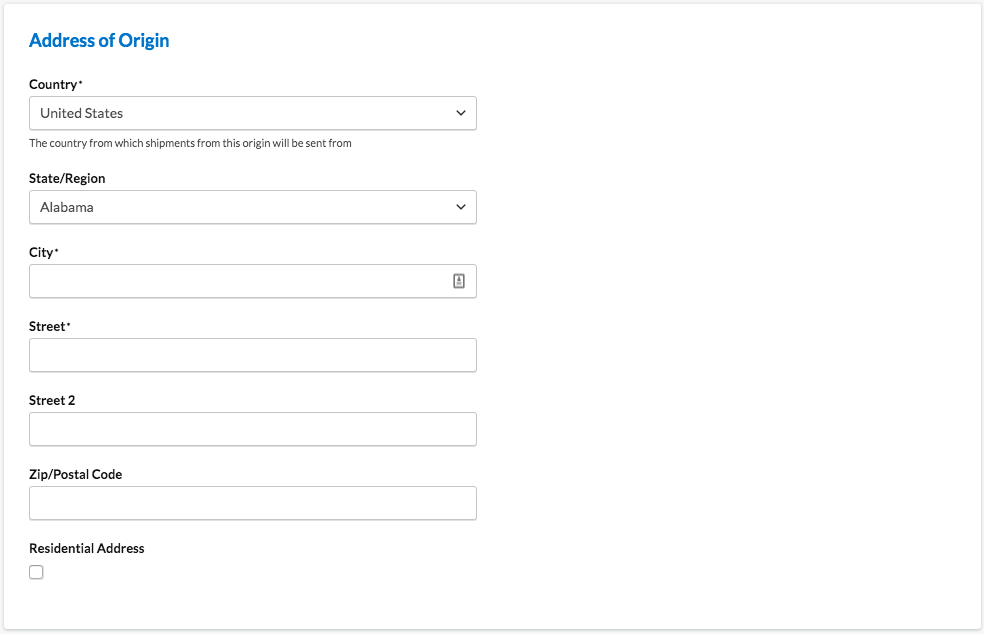Click the required asterisk beside Country label
The width and height of the screenshot is (984, 634).
pyautogui.click(x=80, y=84)
